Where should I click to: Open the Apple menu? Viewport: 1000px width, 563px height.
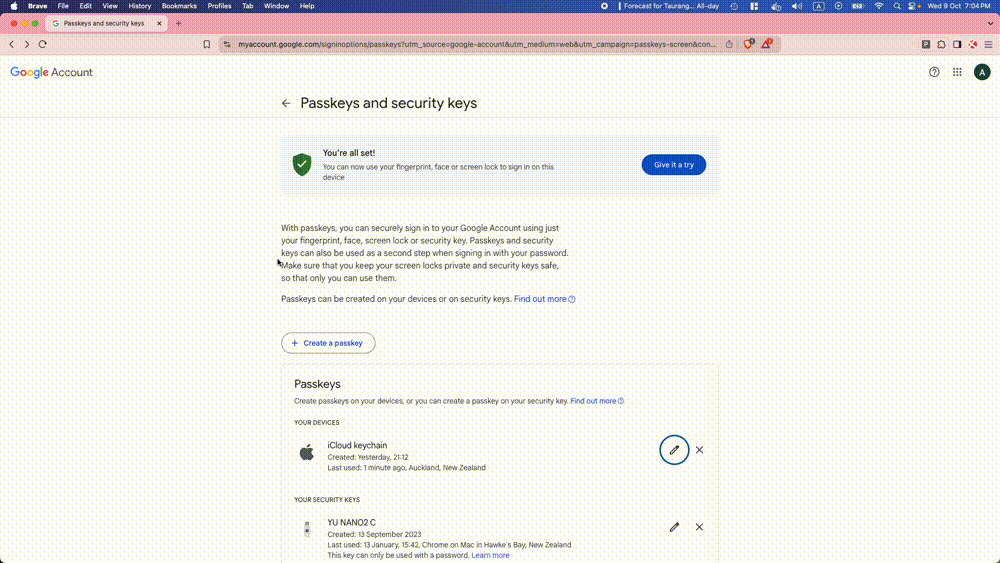tap(13, 6)
